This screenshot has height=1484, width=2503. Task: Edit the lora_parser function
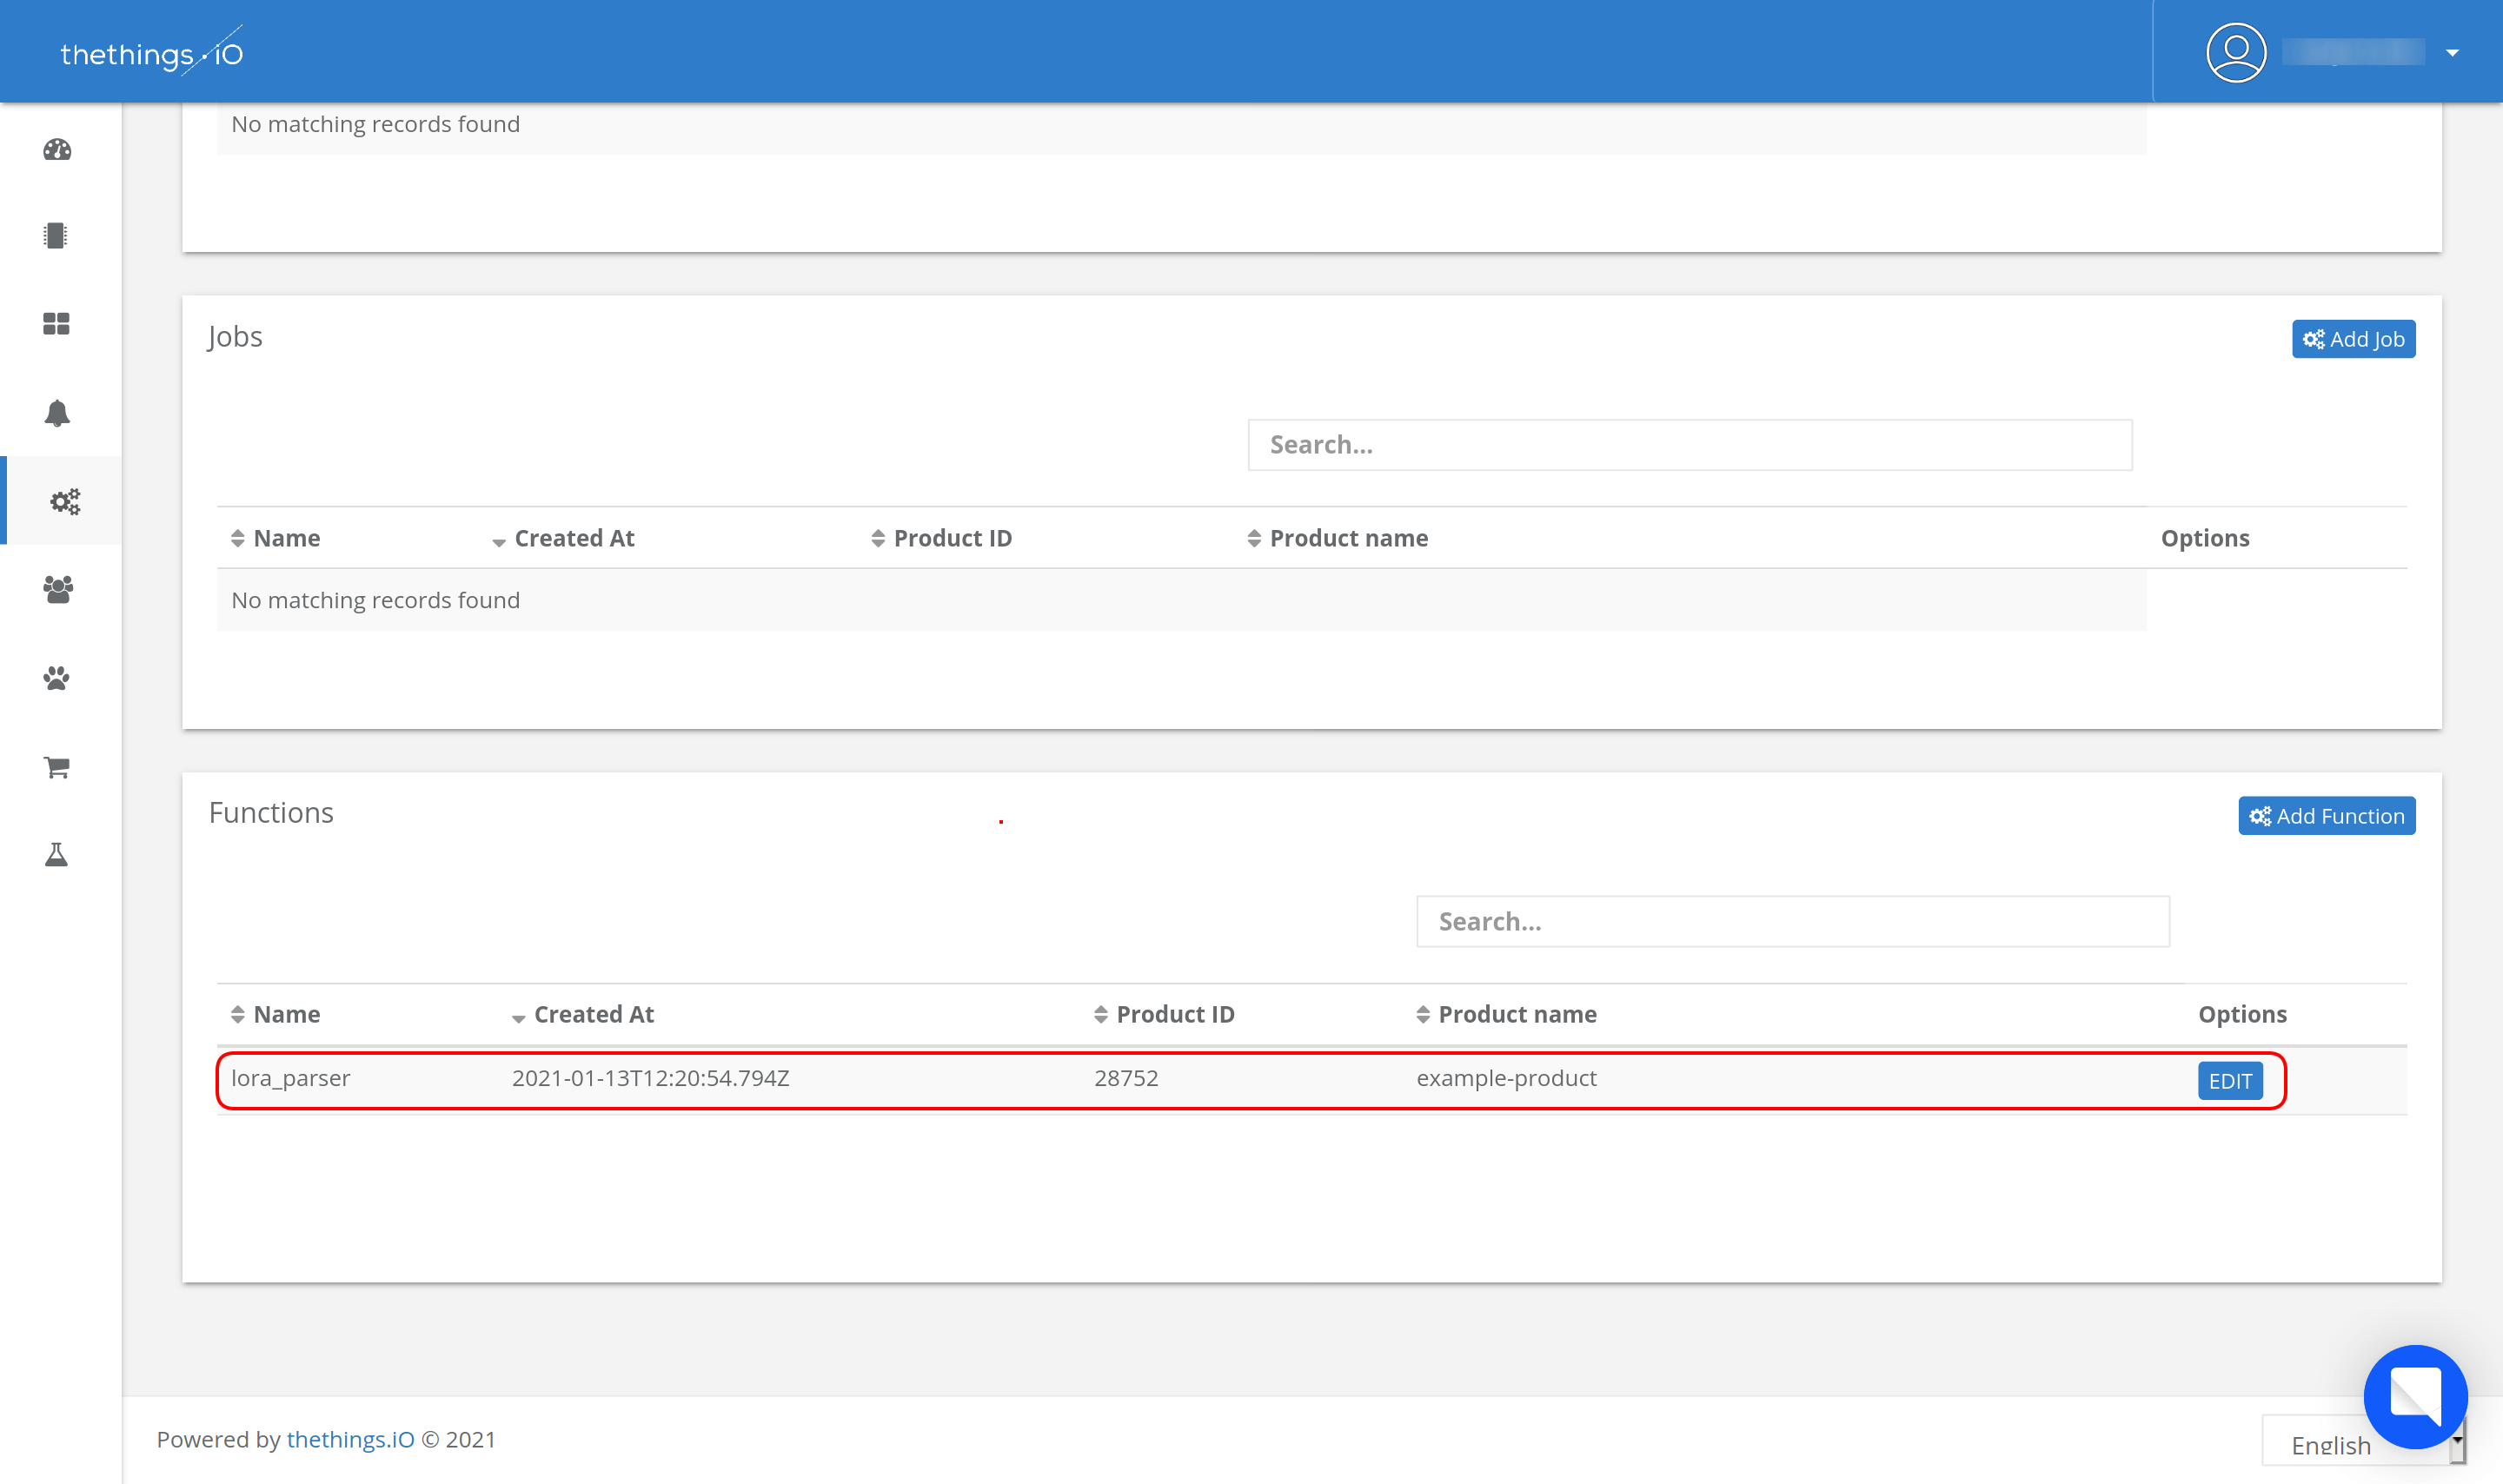(2229, 1079)
